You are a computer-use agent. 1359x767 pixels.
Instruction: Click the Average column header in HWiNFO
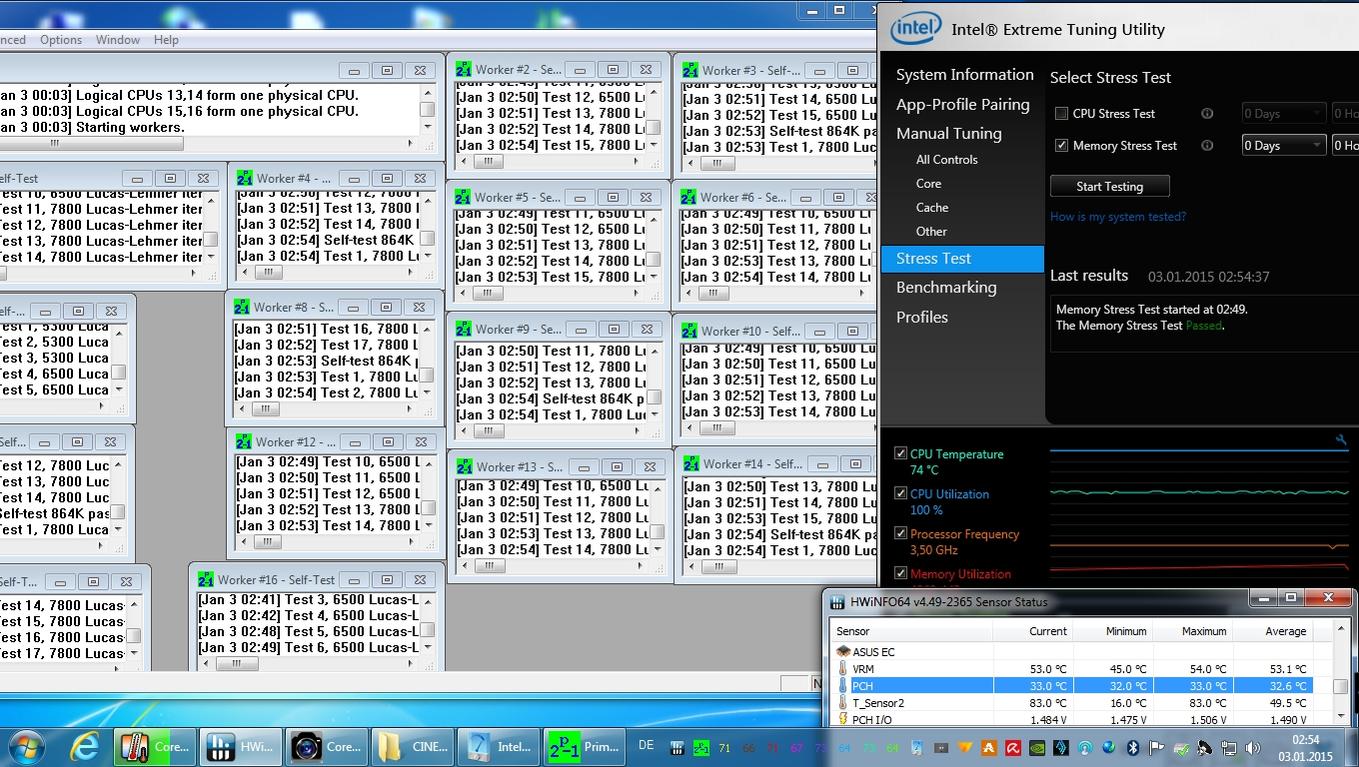pos(1272,632)
